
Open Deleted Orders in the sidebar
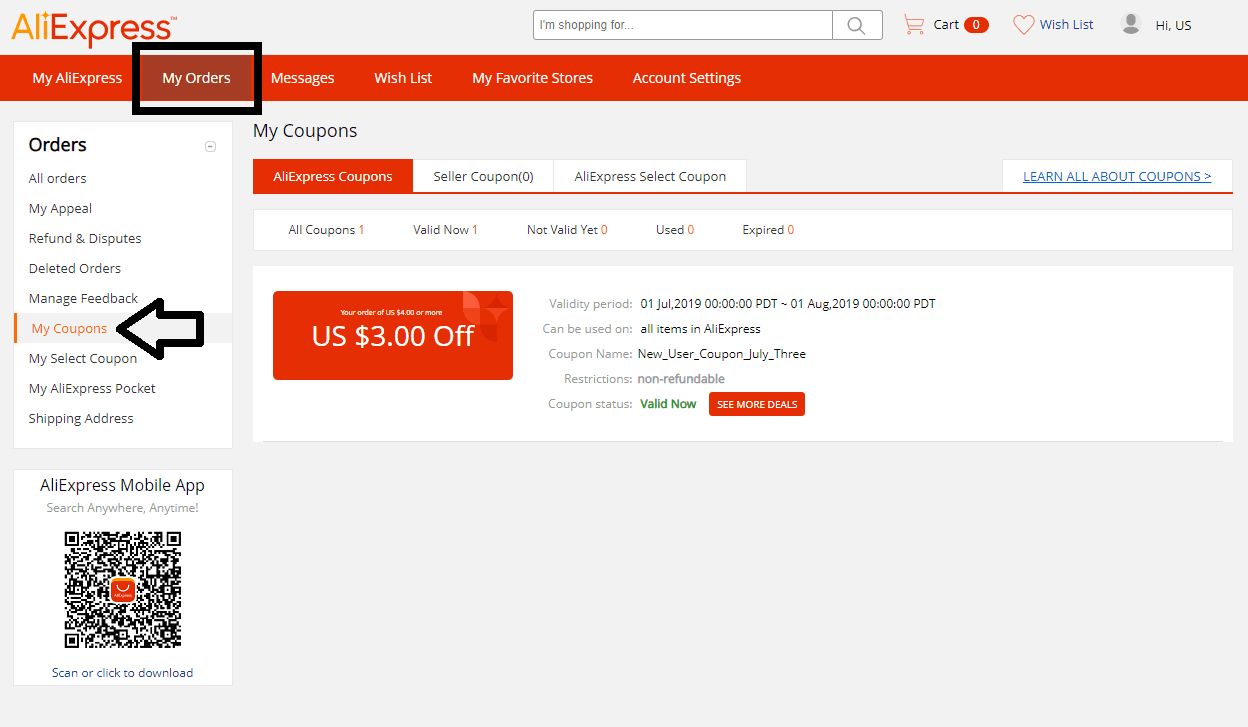(x=75, y=268)
